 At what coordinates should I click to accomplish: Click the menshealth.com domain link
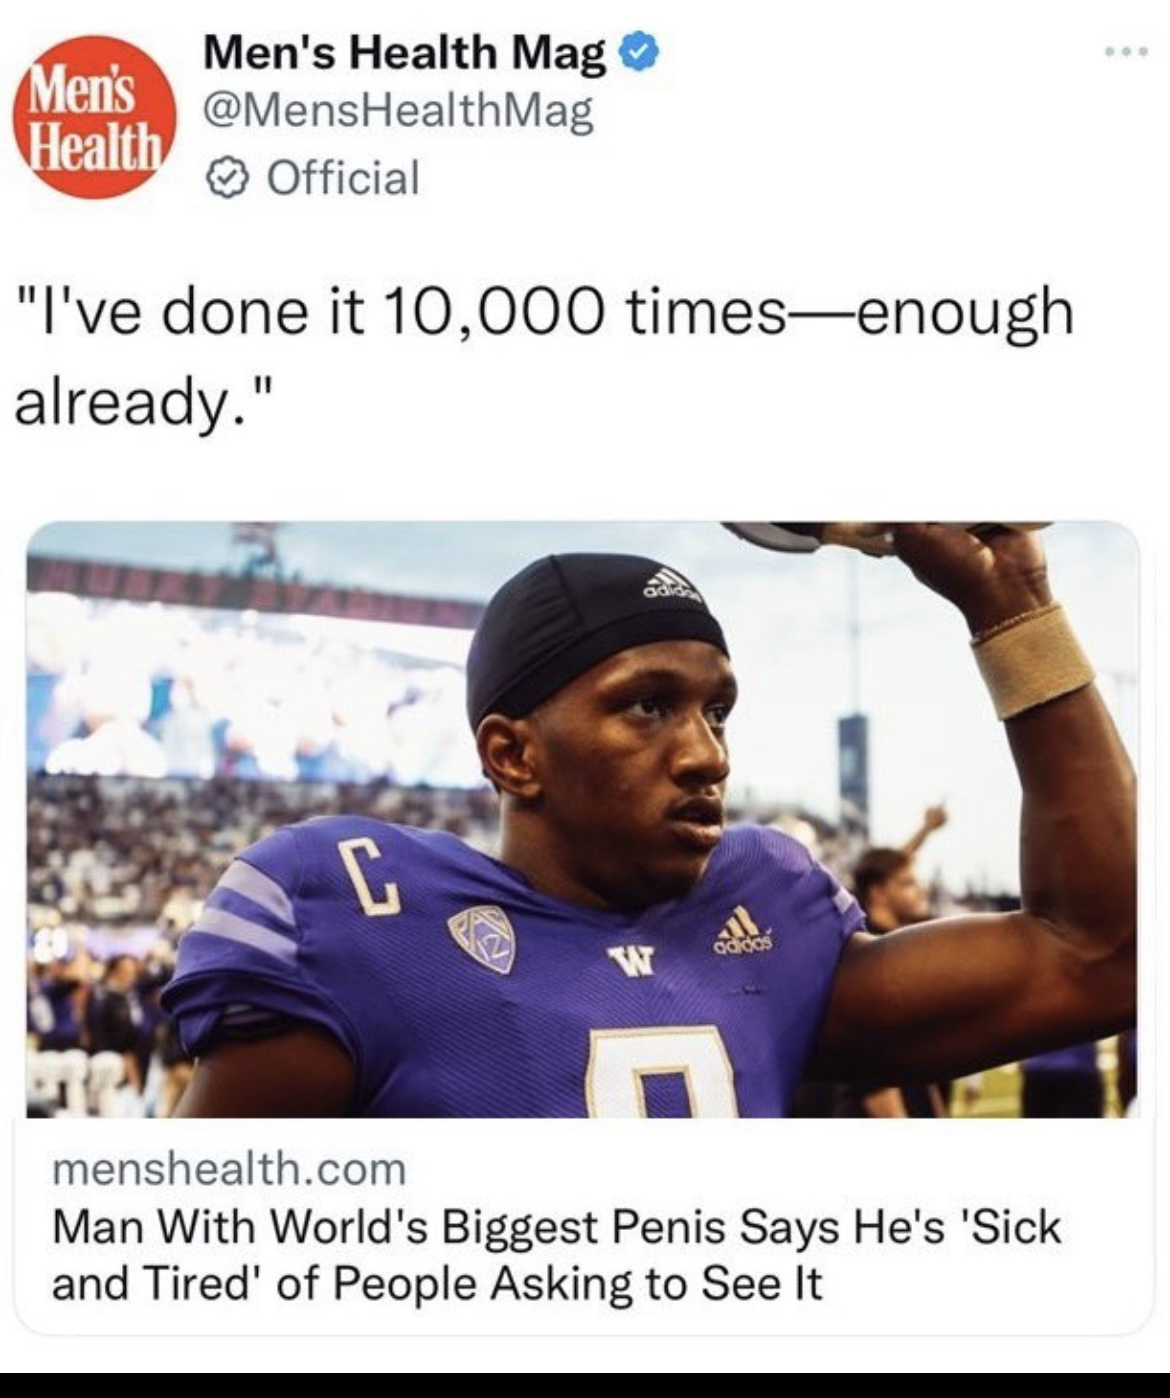click(229, 1168)
